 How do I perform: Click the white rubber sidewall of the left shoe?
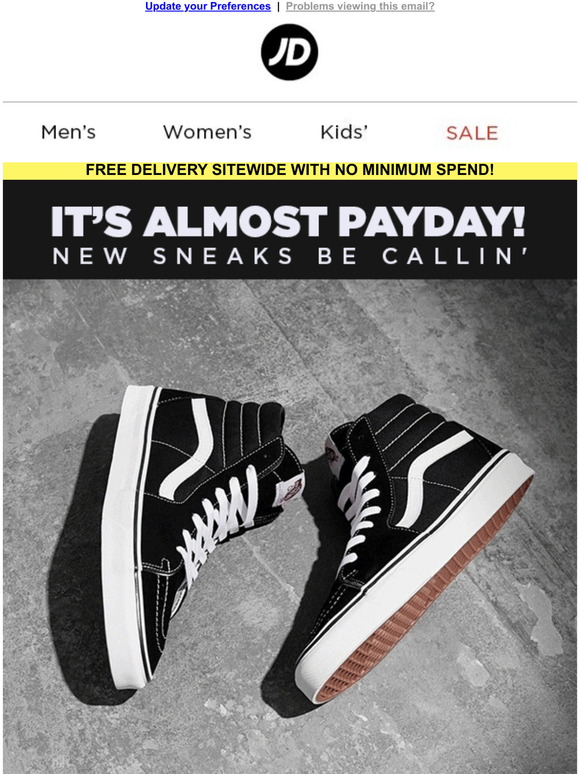pos(121,538)
